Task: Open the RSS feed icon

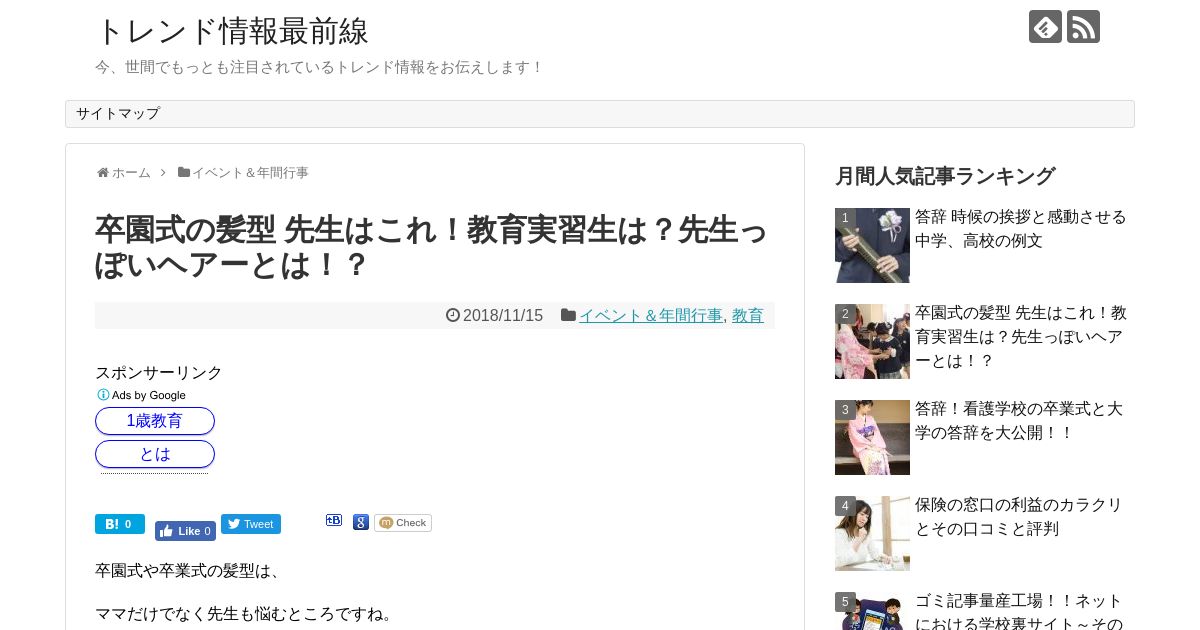Action: click(1083, 27)
